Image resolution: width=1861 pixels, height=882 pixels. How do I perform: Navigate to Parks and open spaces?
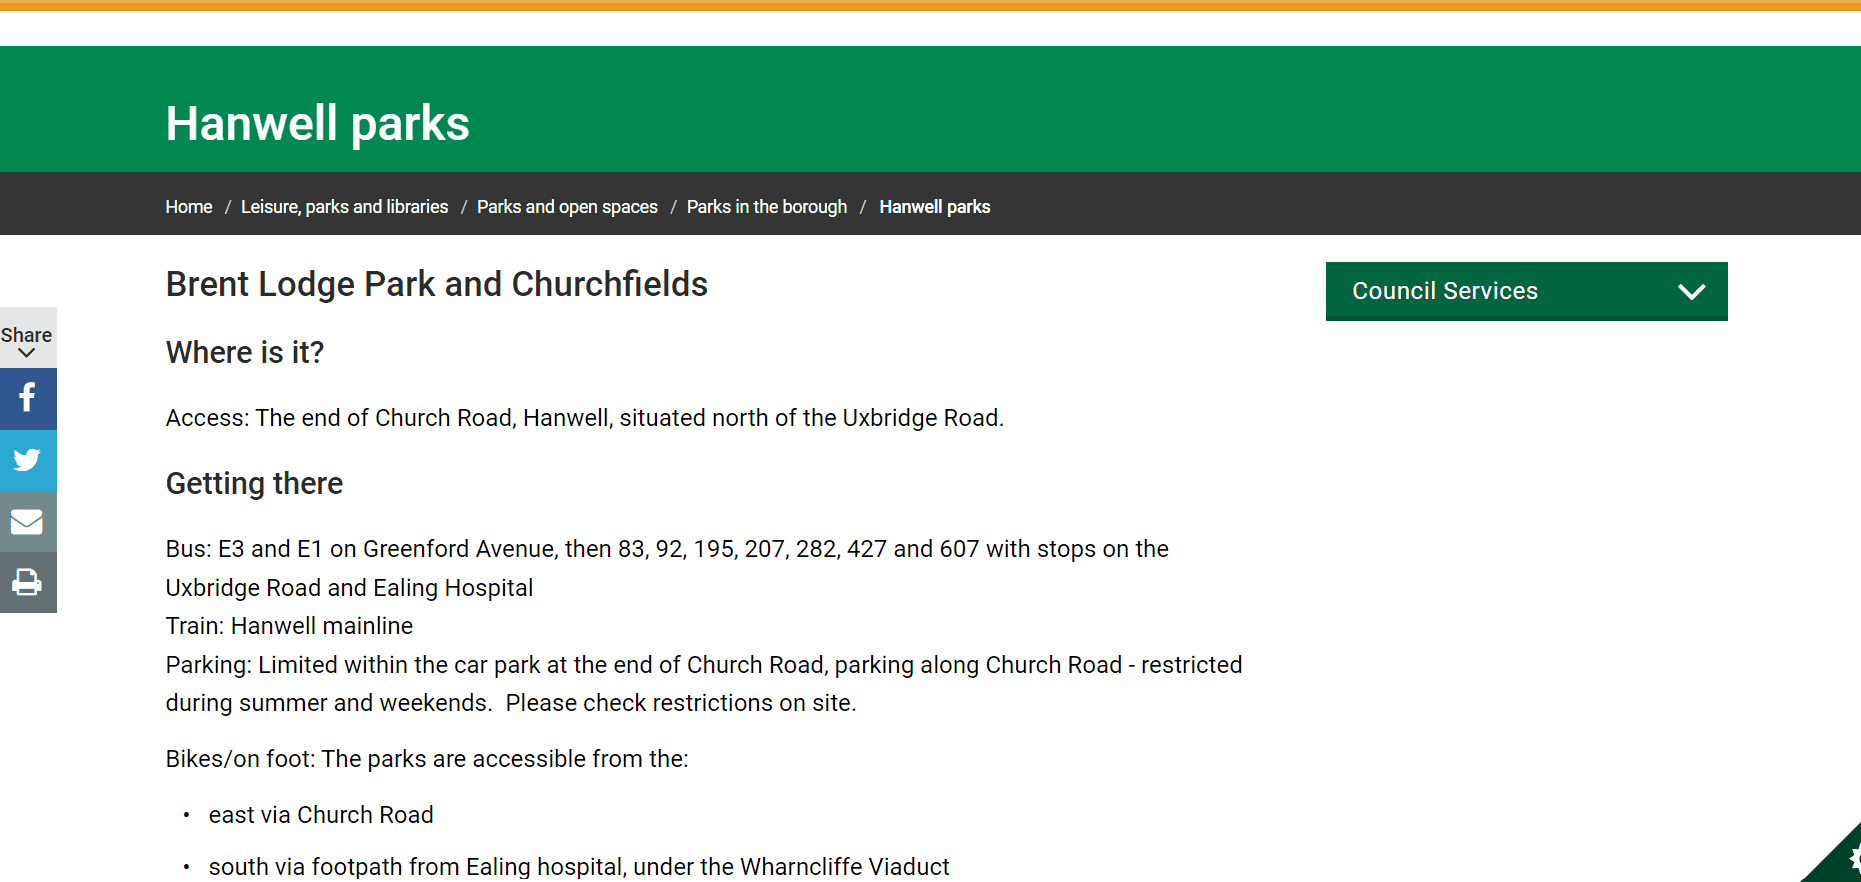click(x=567, y=207)
